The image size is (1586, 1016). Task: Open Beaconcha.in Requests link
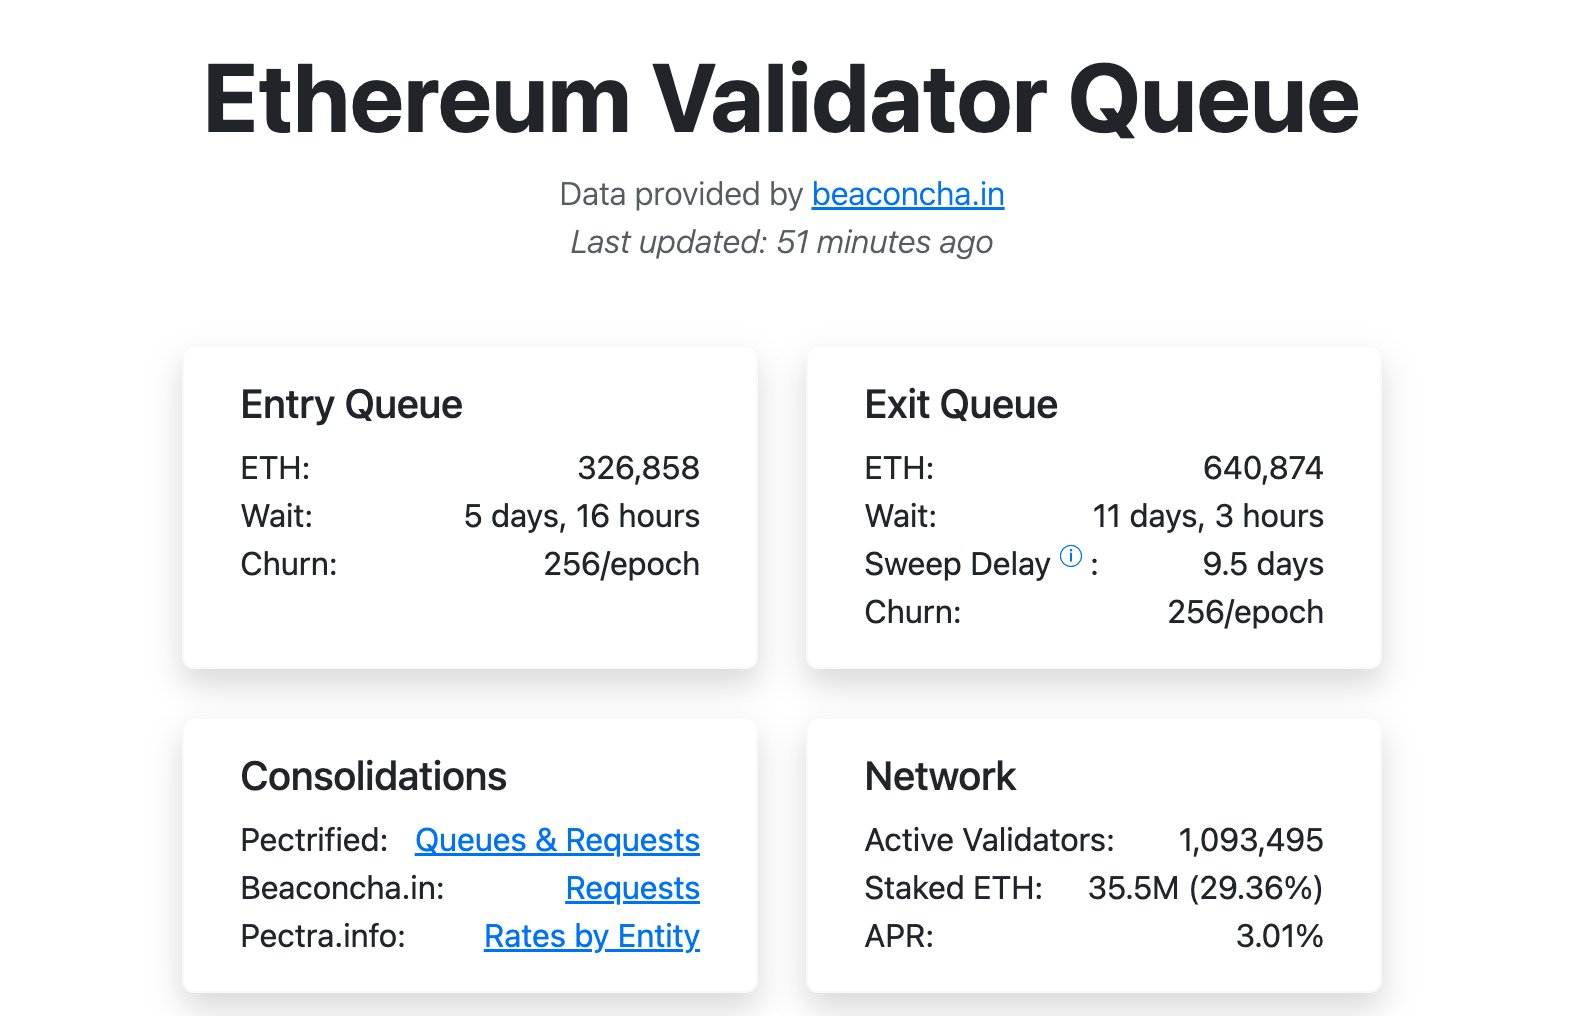point(632,888)
